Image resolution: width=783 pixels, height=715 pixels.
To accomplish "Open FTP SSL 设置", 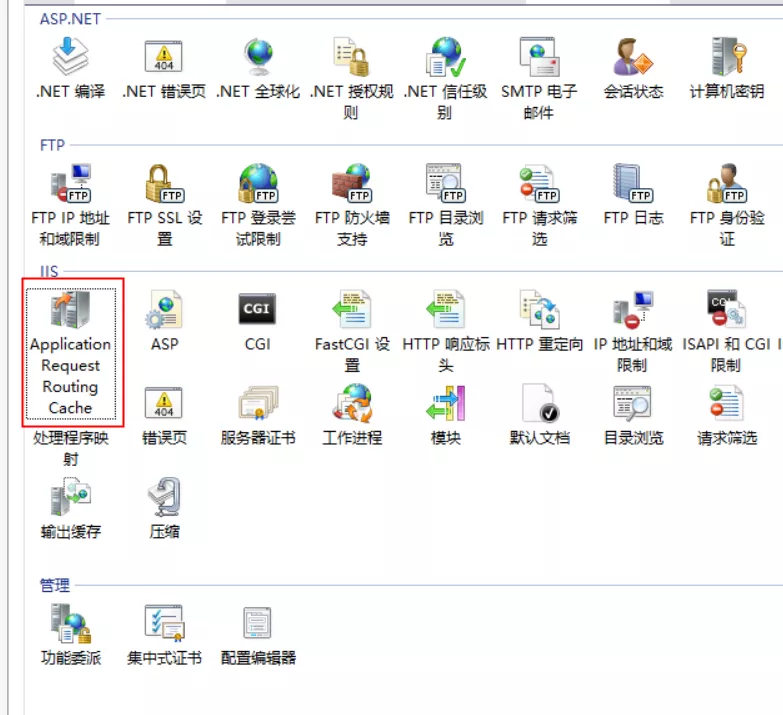I will tap(164, 205).
